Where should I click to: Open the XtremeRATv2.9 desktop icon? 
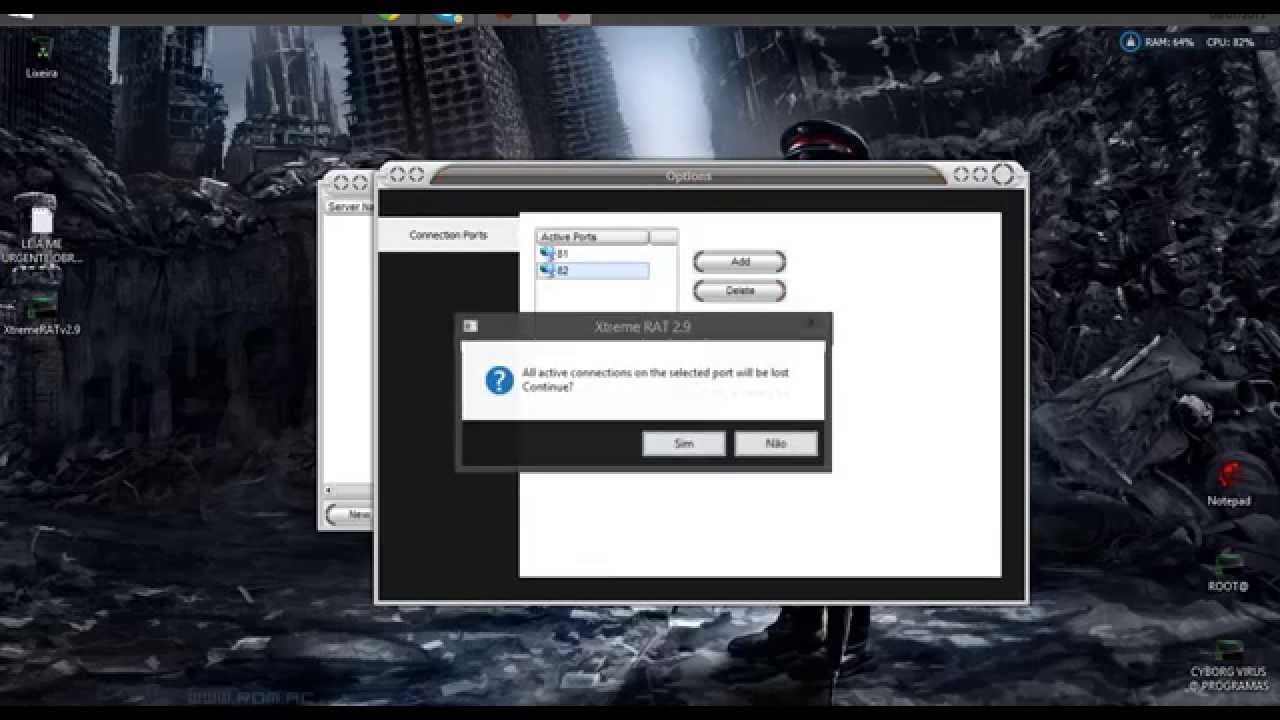(41, 314)
